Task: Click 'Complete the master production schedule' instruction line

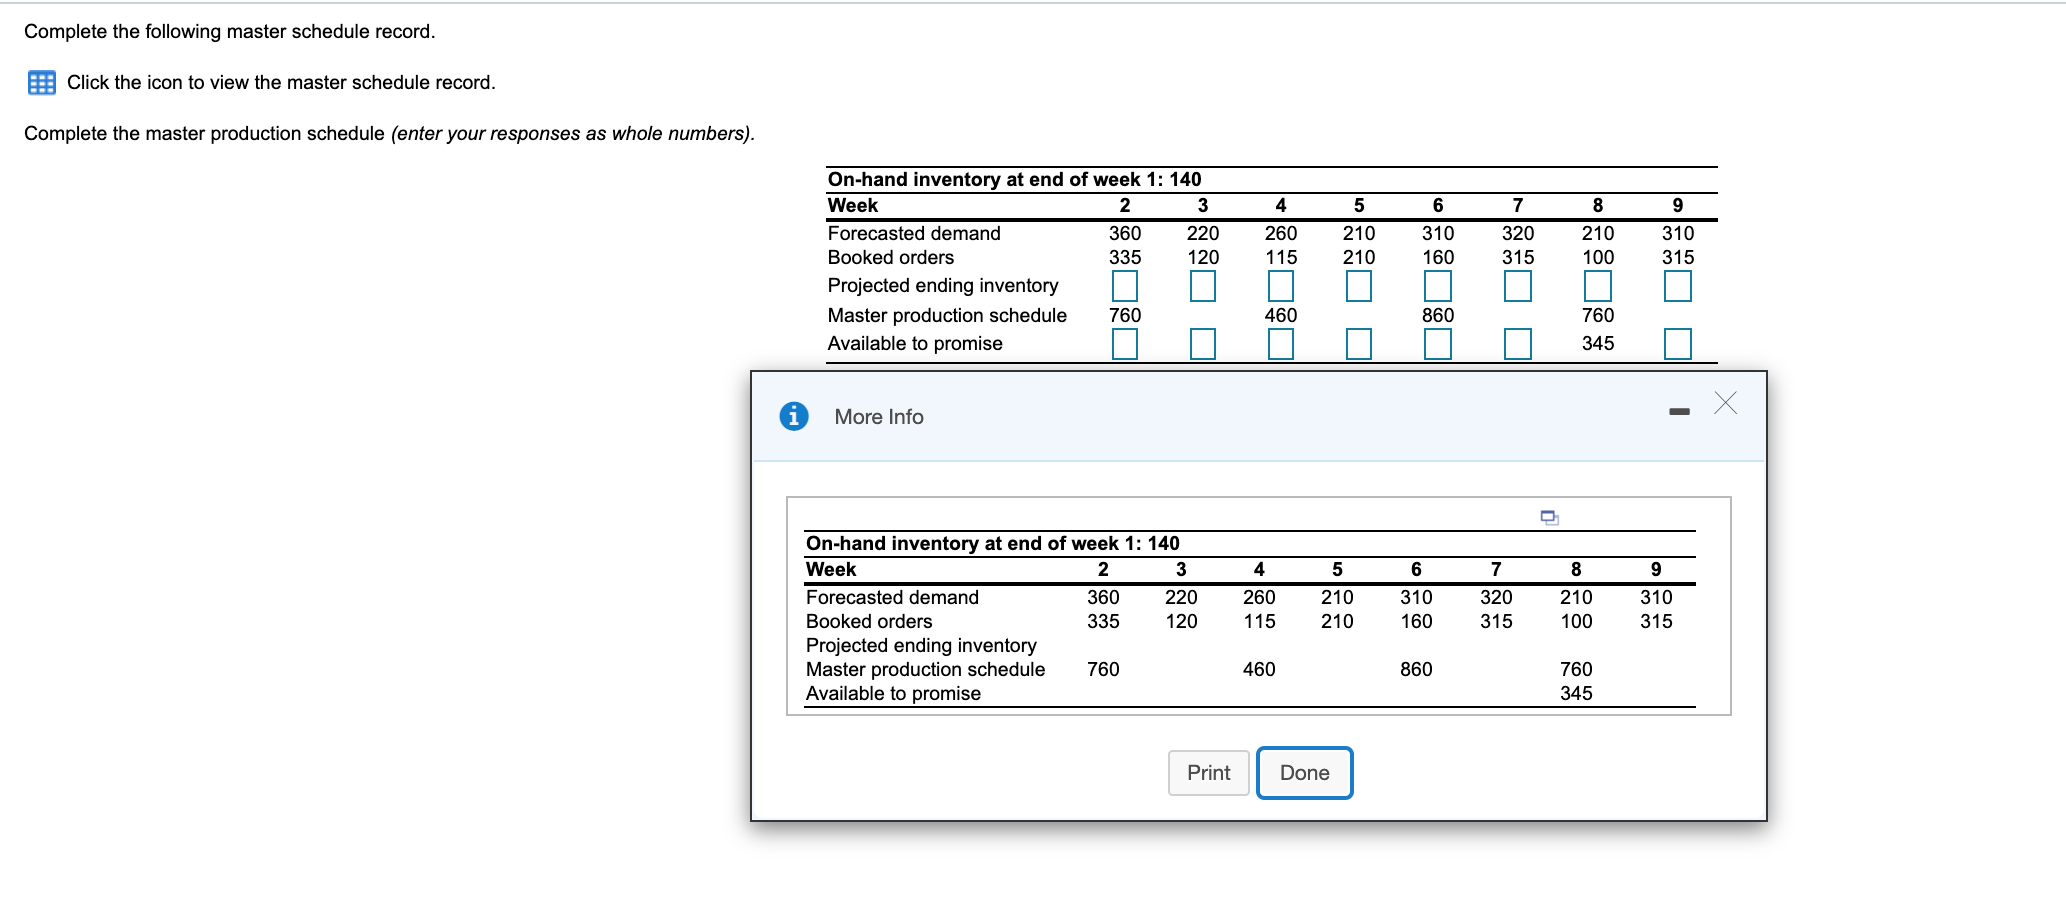Action: click(390, 133)
